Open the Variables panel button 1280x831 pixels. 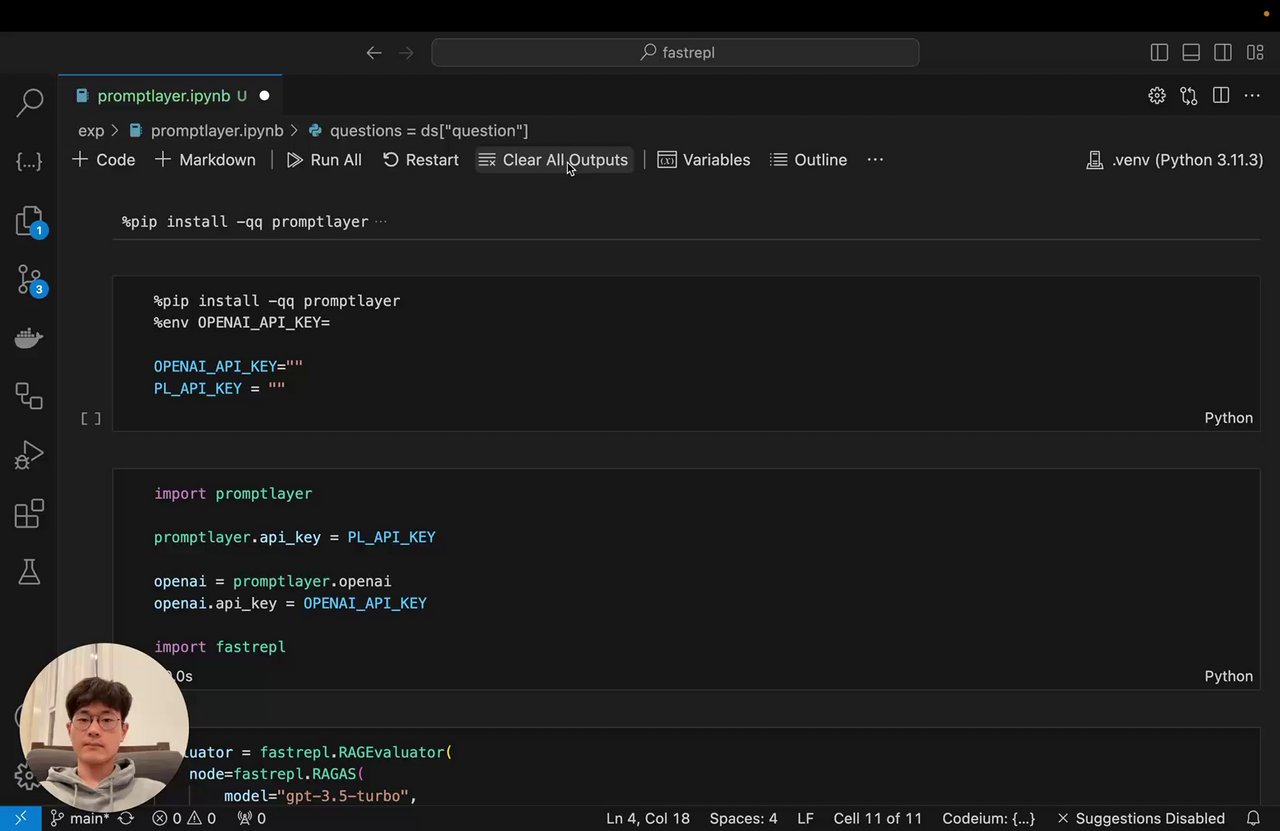[x=703, y=160]
